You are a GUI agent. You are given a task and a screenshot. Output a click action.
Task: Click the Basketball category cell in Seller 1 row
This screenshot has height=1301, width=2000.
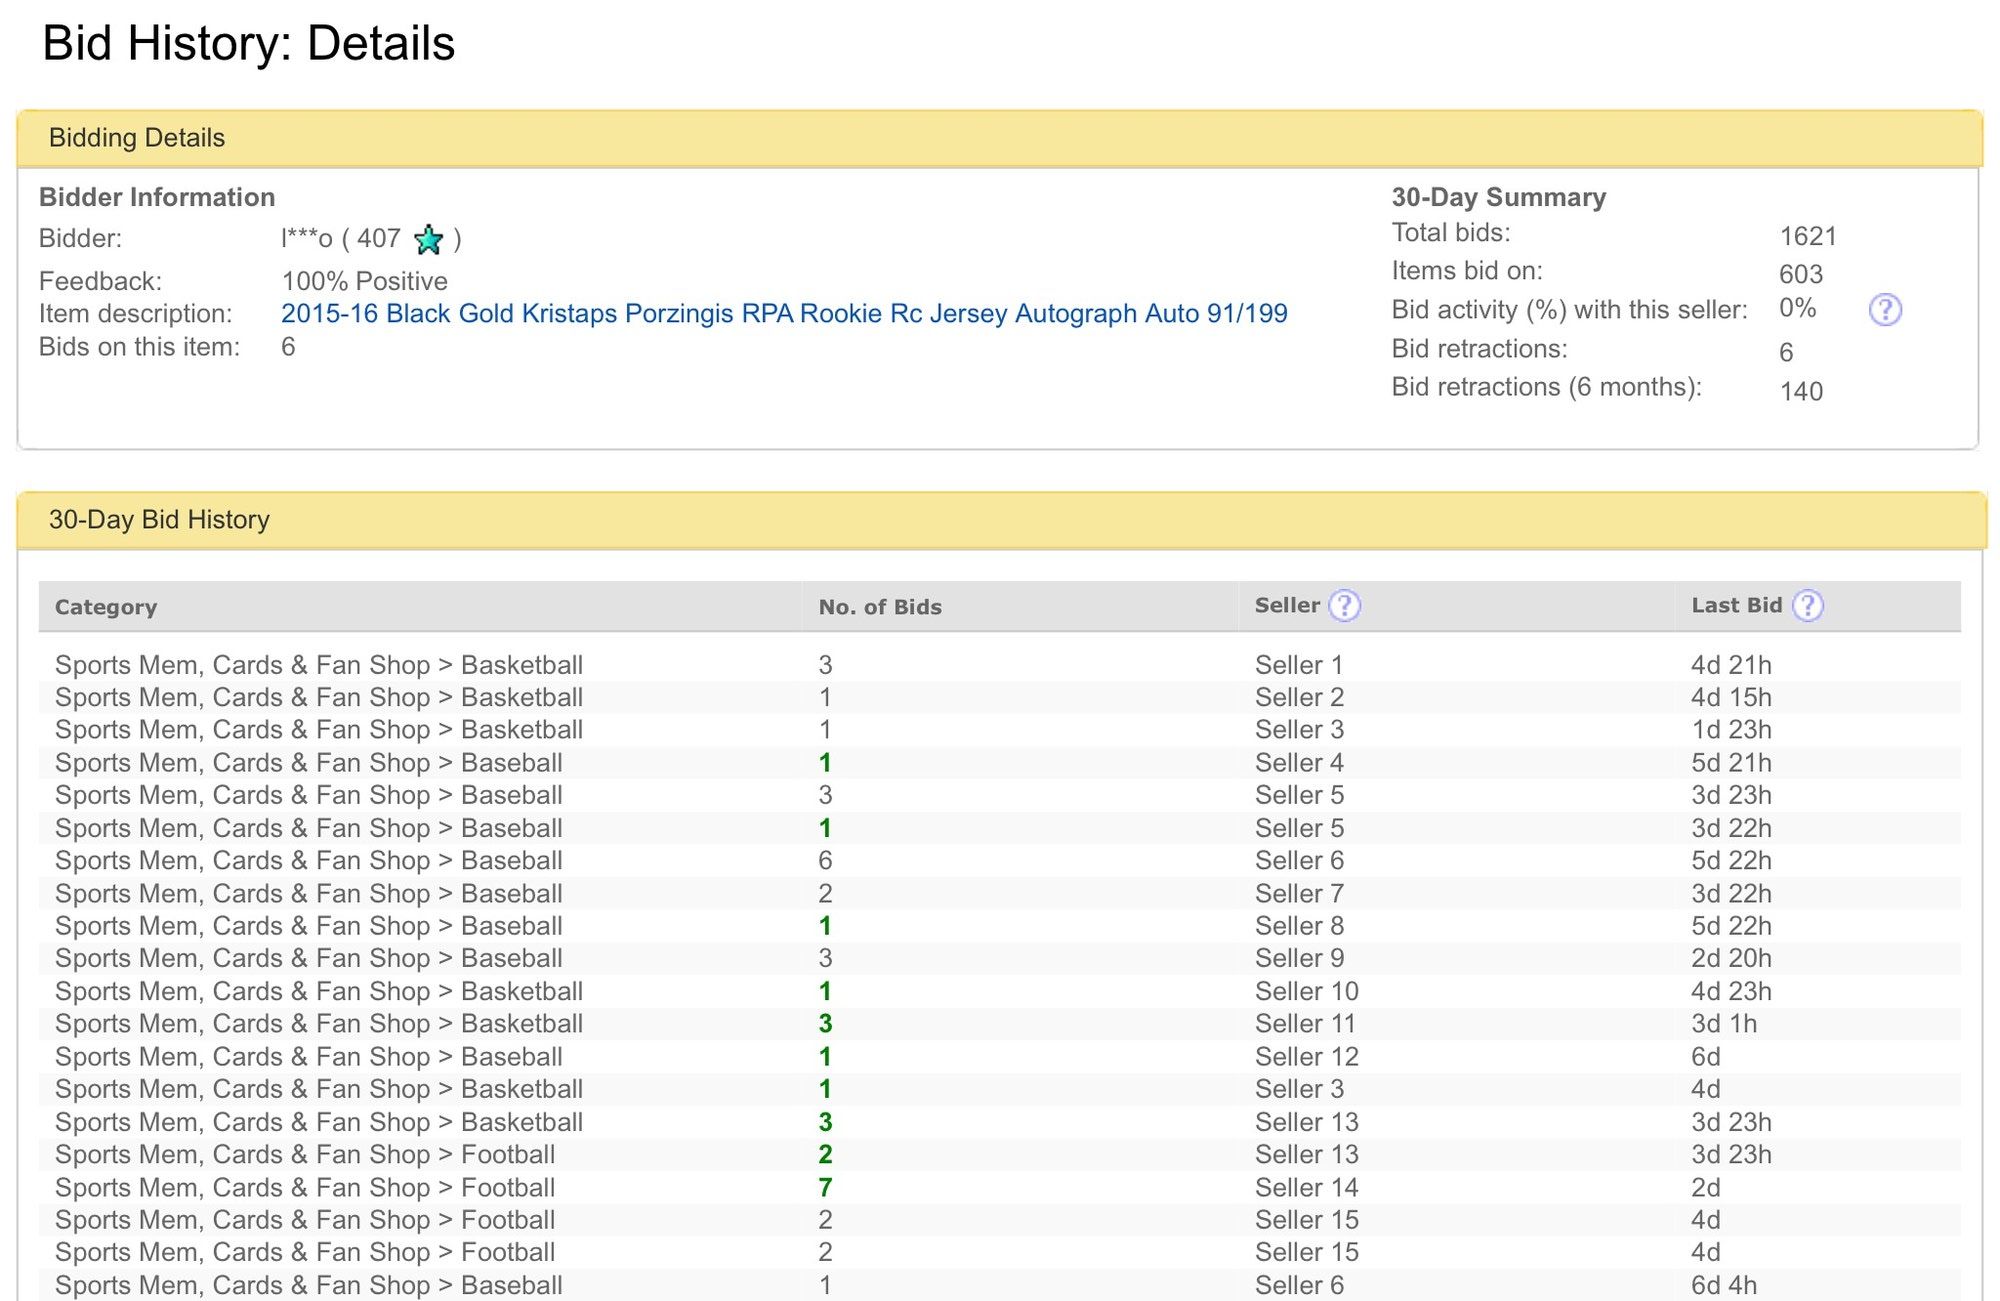(x=319, y=665)
